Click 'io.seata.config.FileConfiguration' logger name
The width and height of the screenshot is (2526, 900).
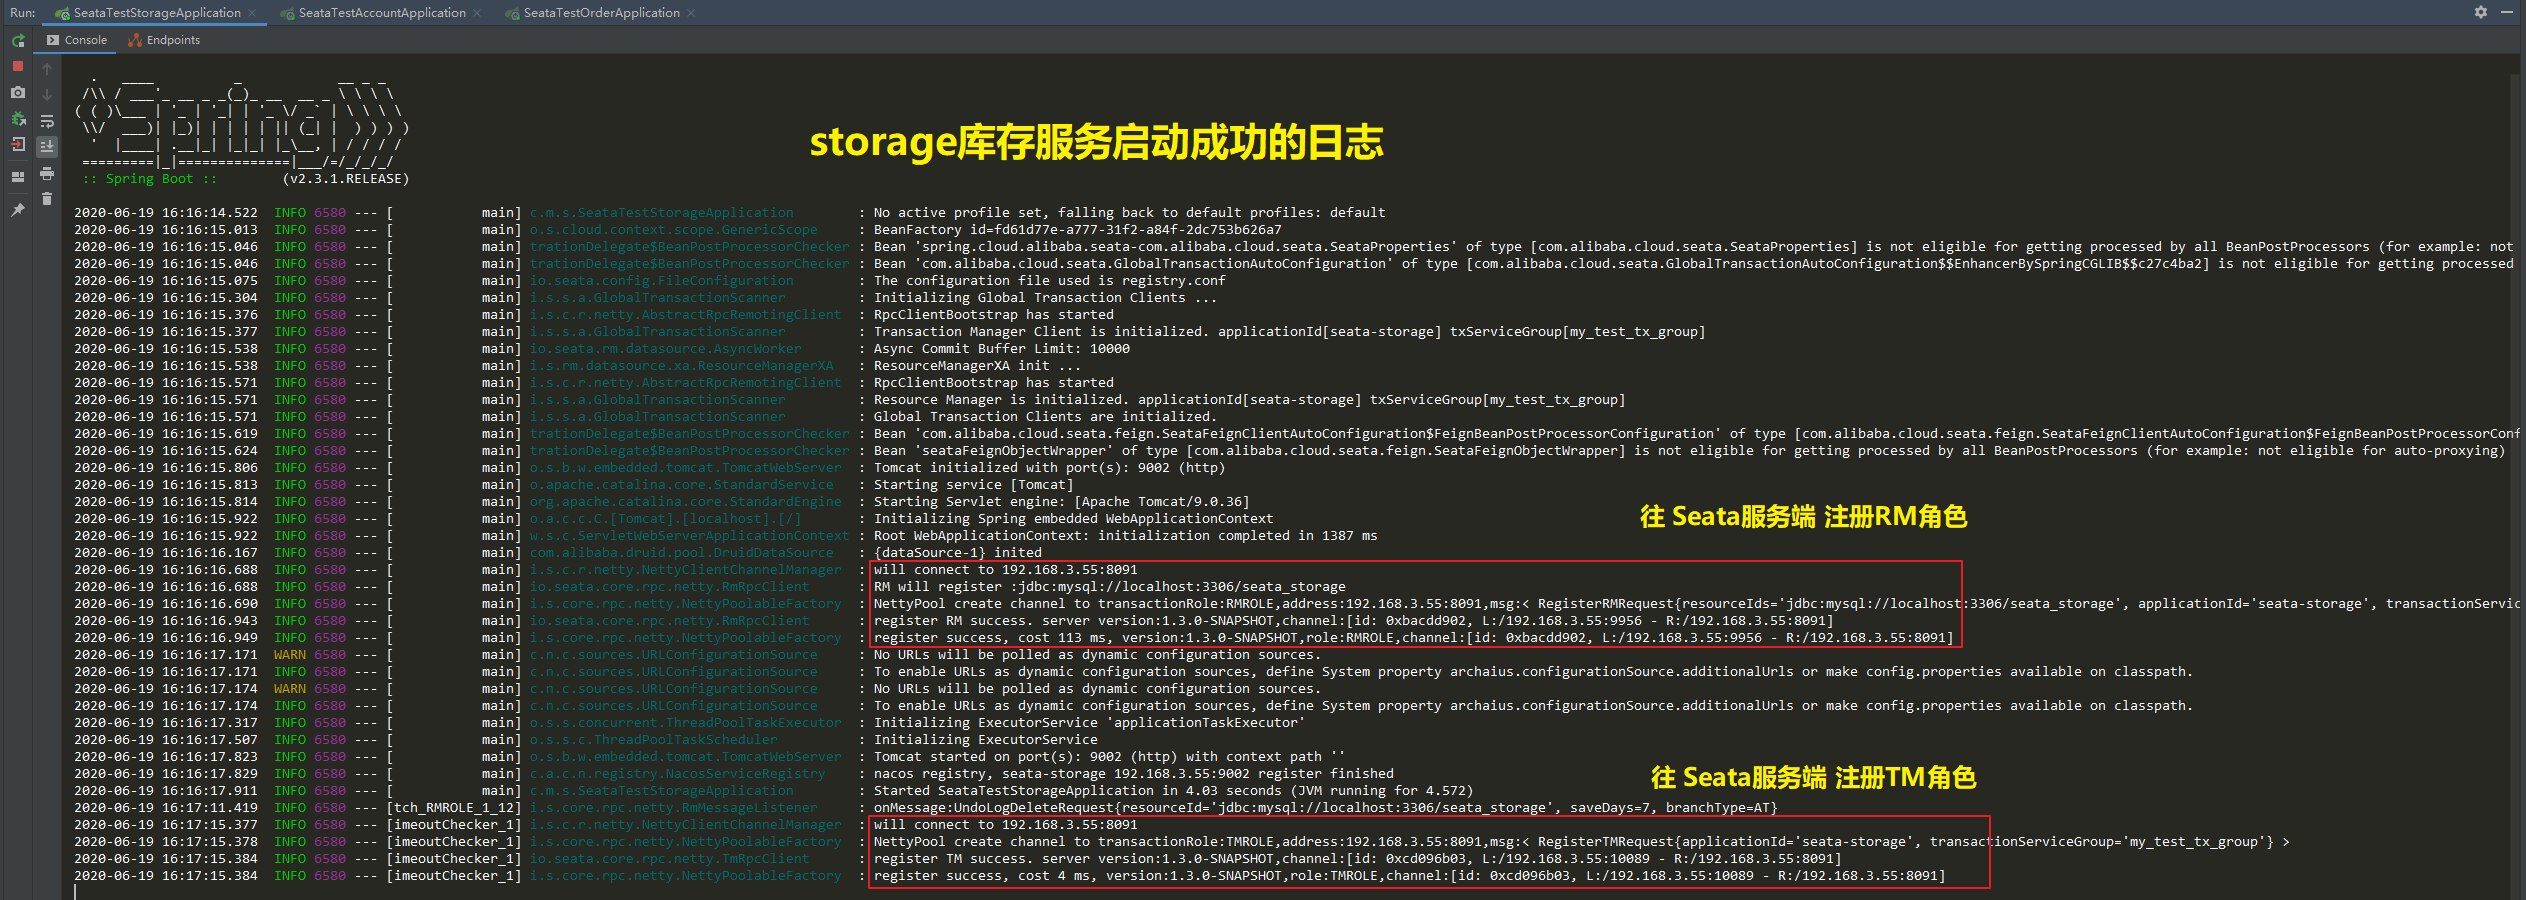click(662, 281)
